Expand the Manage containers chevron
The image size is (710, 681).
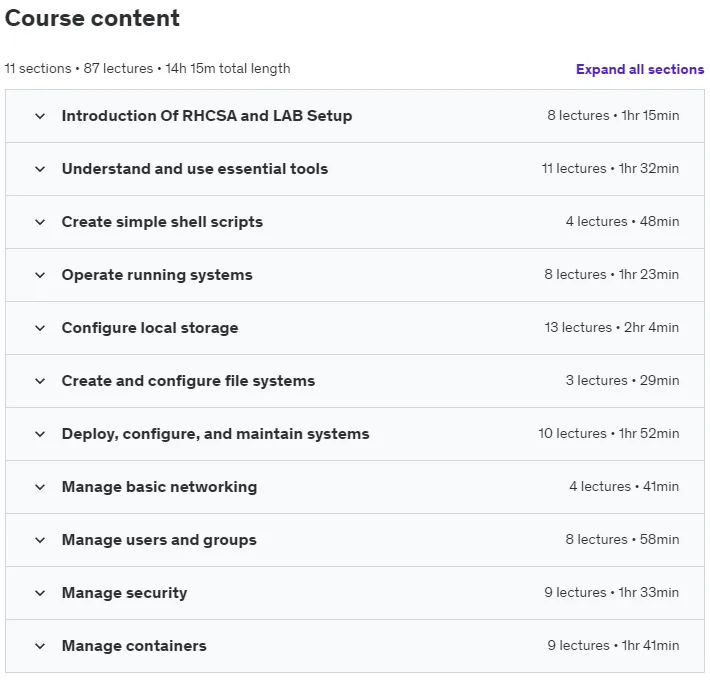[x=40, y=646]
